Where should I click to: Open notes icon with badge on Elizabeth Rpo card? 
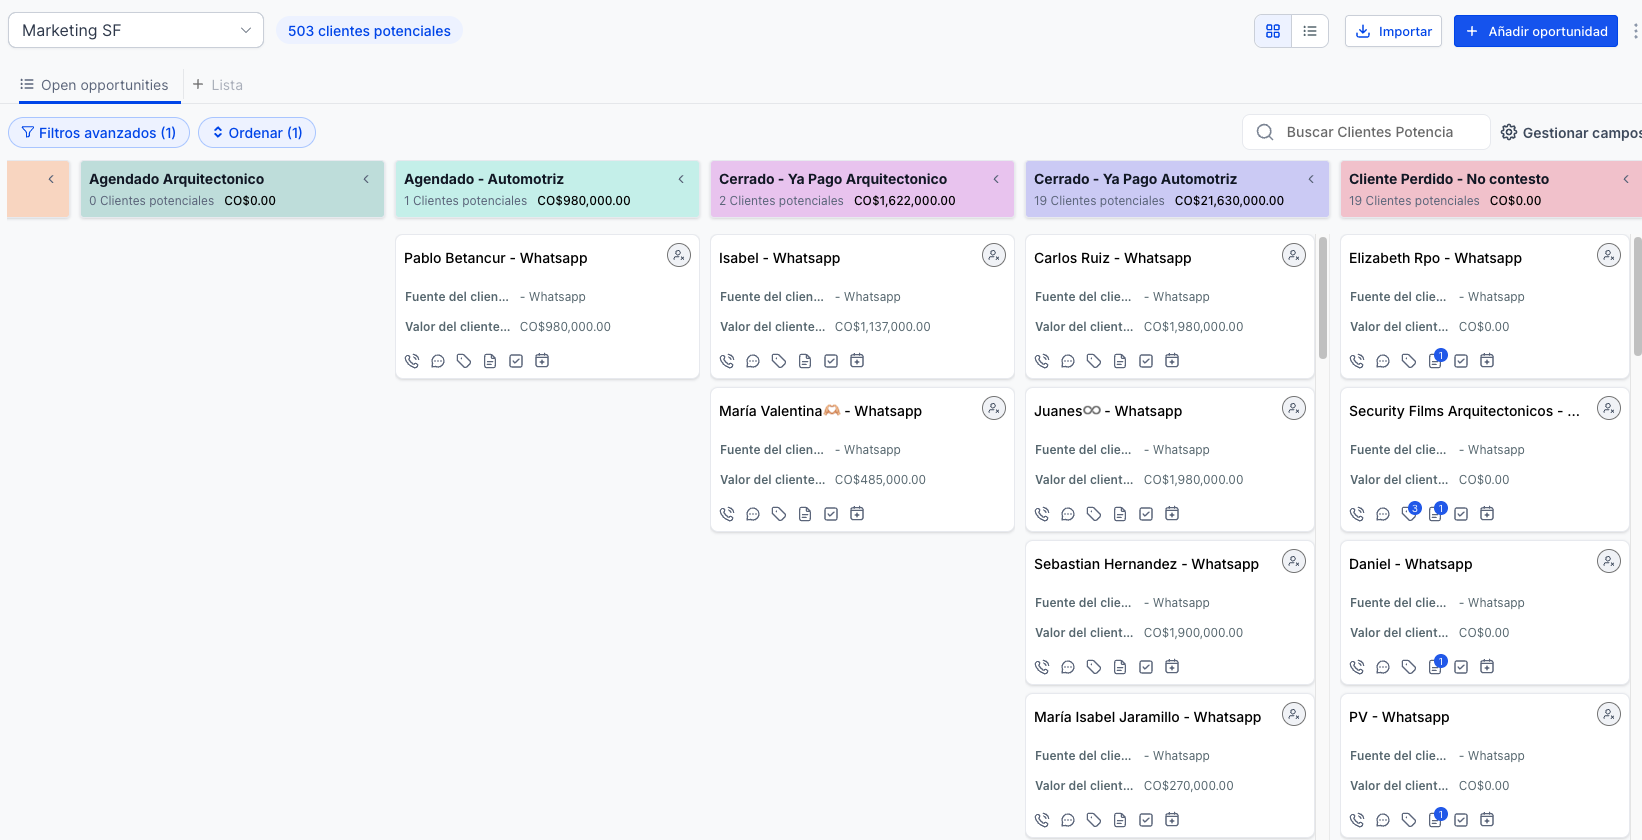pyautogui.click(x=1436, y=360)
